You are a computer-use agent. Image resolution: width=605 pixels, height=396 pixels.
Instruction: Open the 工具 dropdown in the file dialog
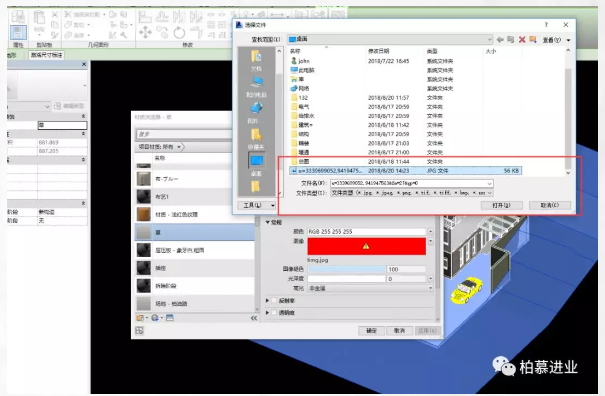coord(257,205)
